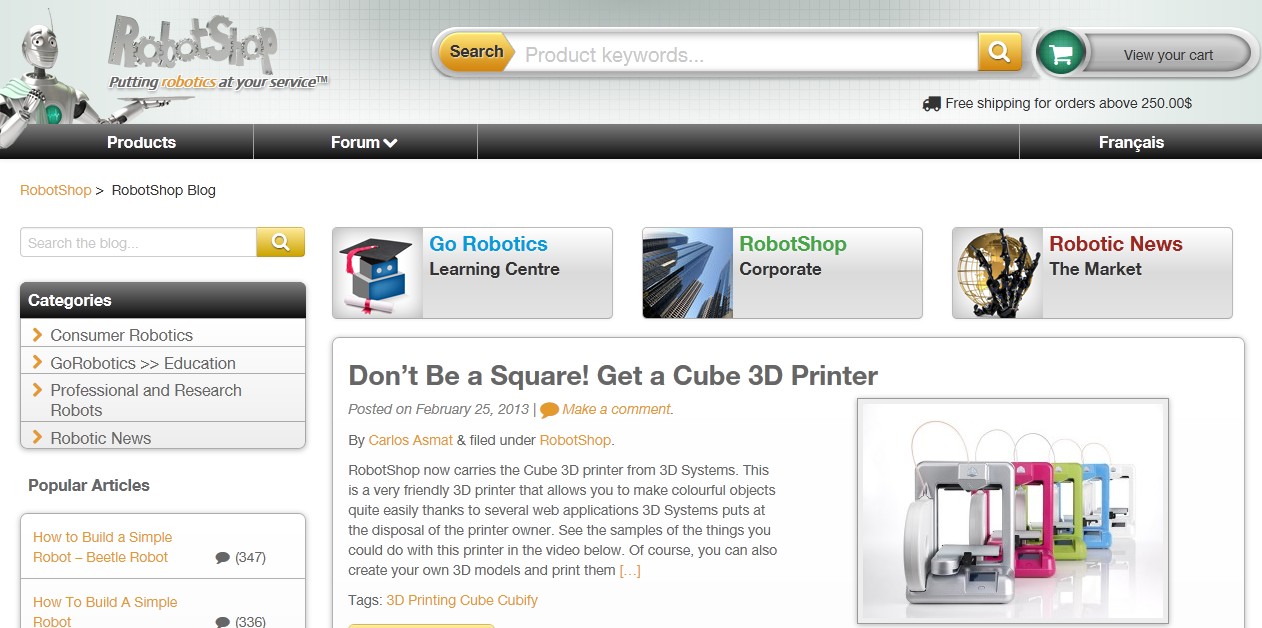Click the View your cart button
Screen dimensions: 1262x628
coord(1167,55)
